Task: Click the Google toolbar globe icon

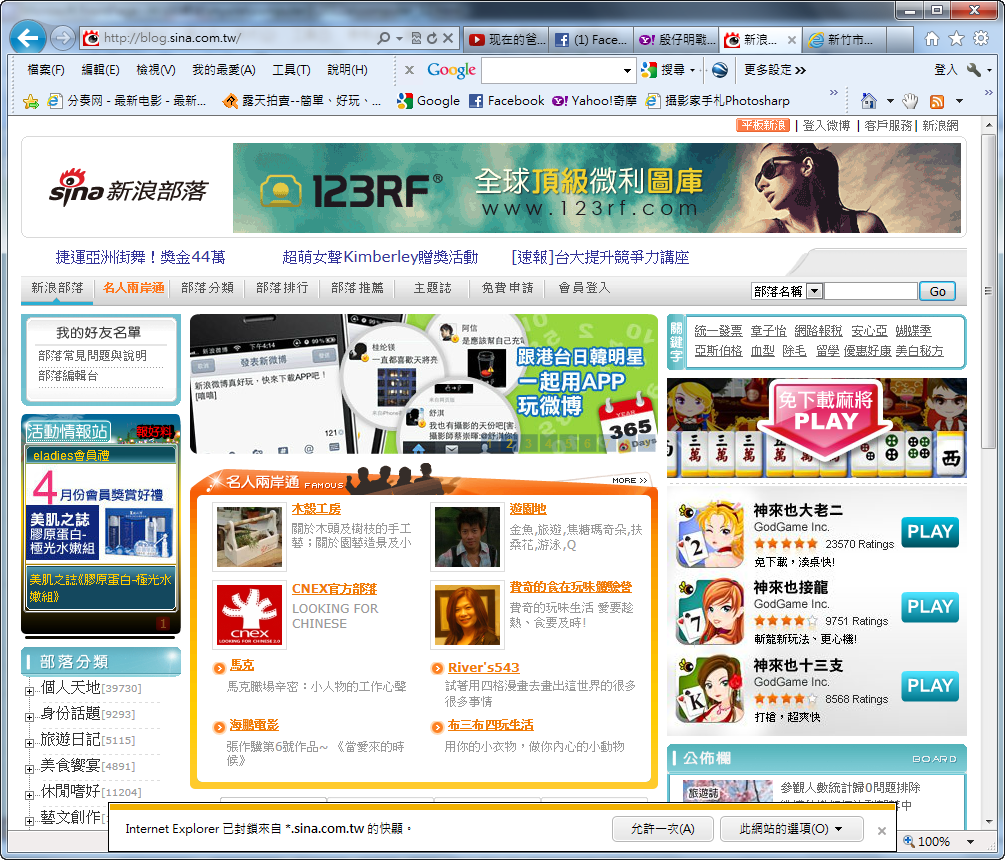Action: [x=720, y=69]
